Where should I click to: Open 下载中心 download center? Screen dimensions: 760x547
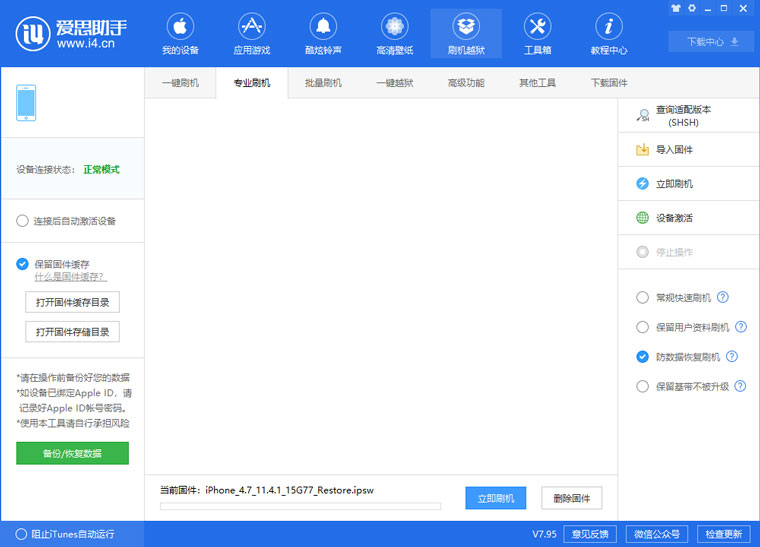tap(711, 42)
